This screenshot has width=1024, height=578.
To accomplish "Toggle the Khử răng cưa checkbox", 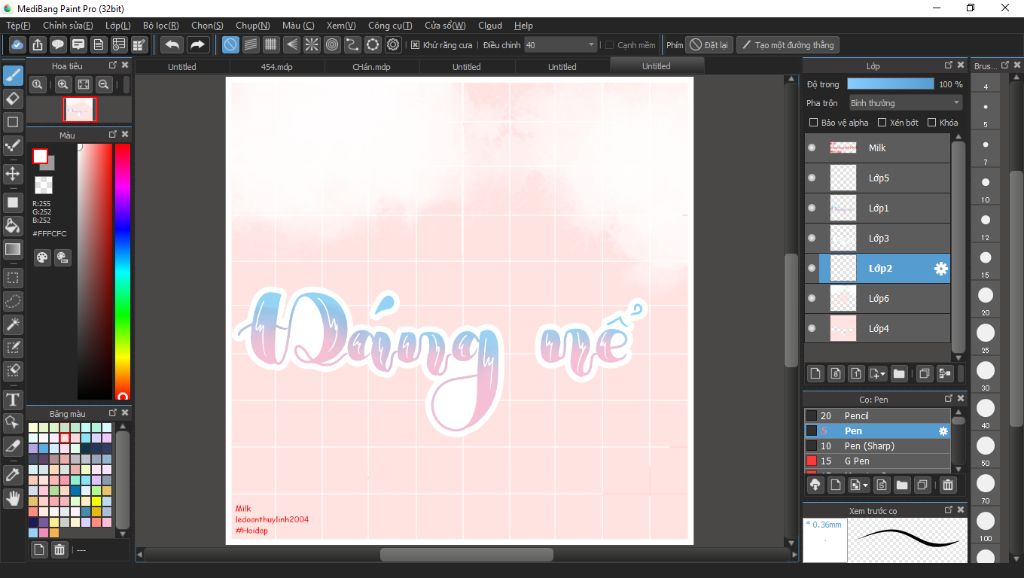I will click(x=416, y=45).
